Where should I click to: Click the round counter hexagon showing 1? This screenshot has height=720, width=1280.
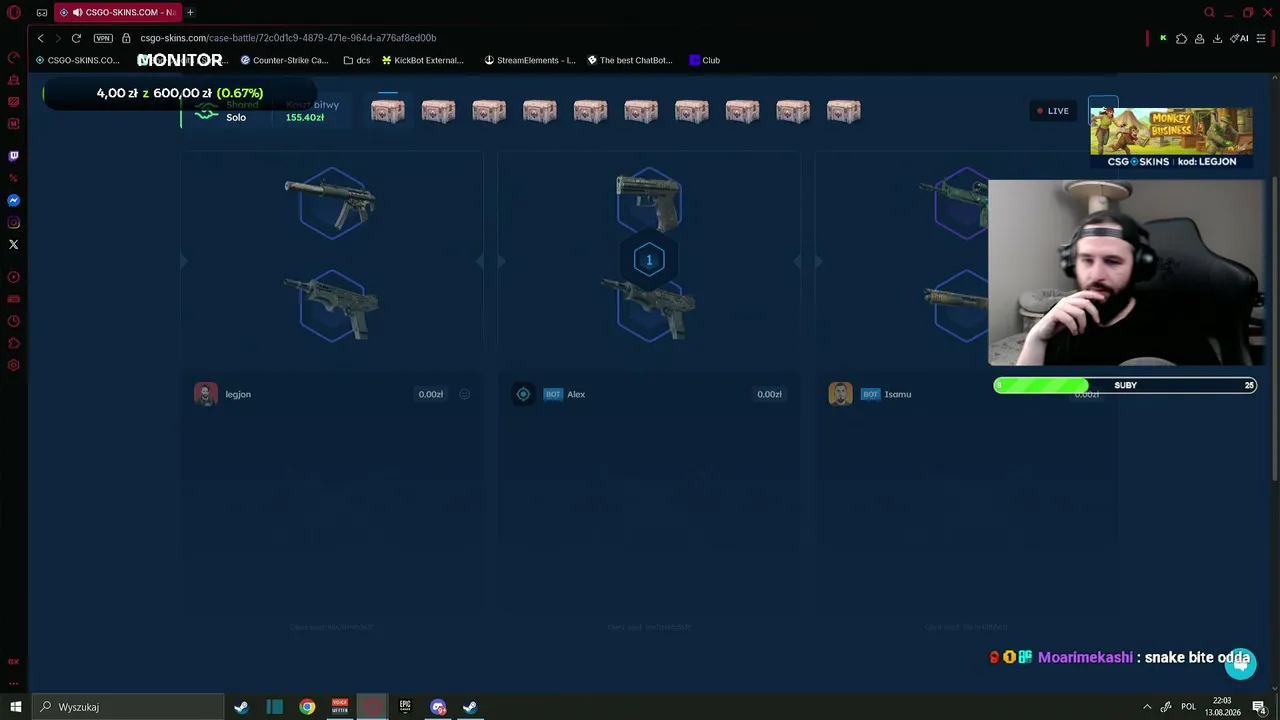click(649, 260)
